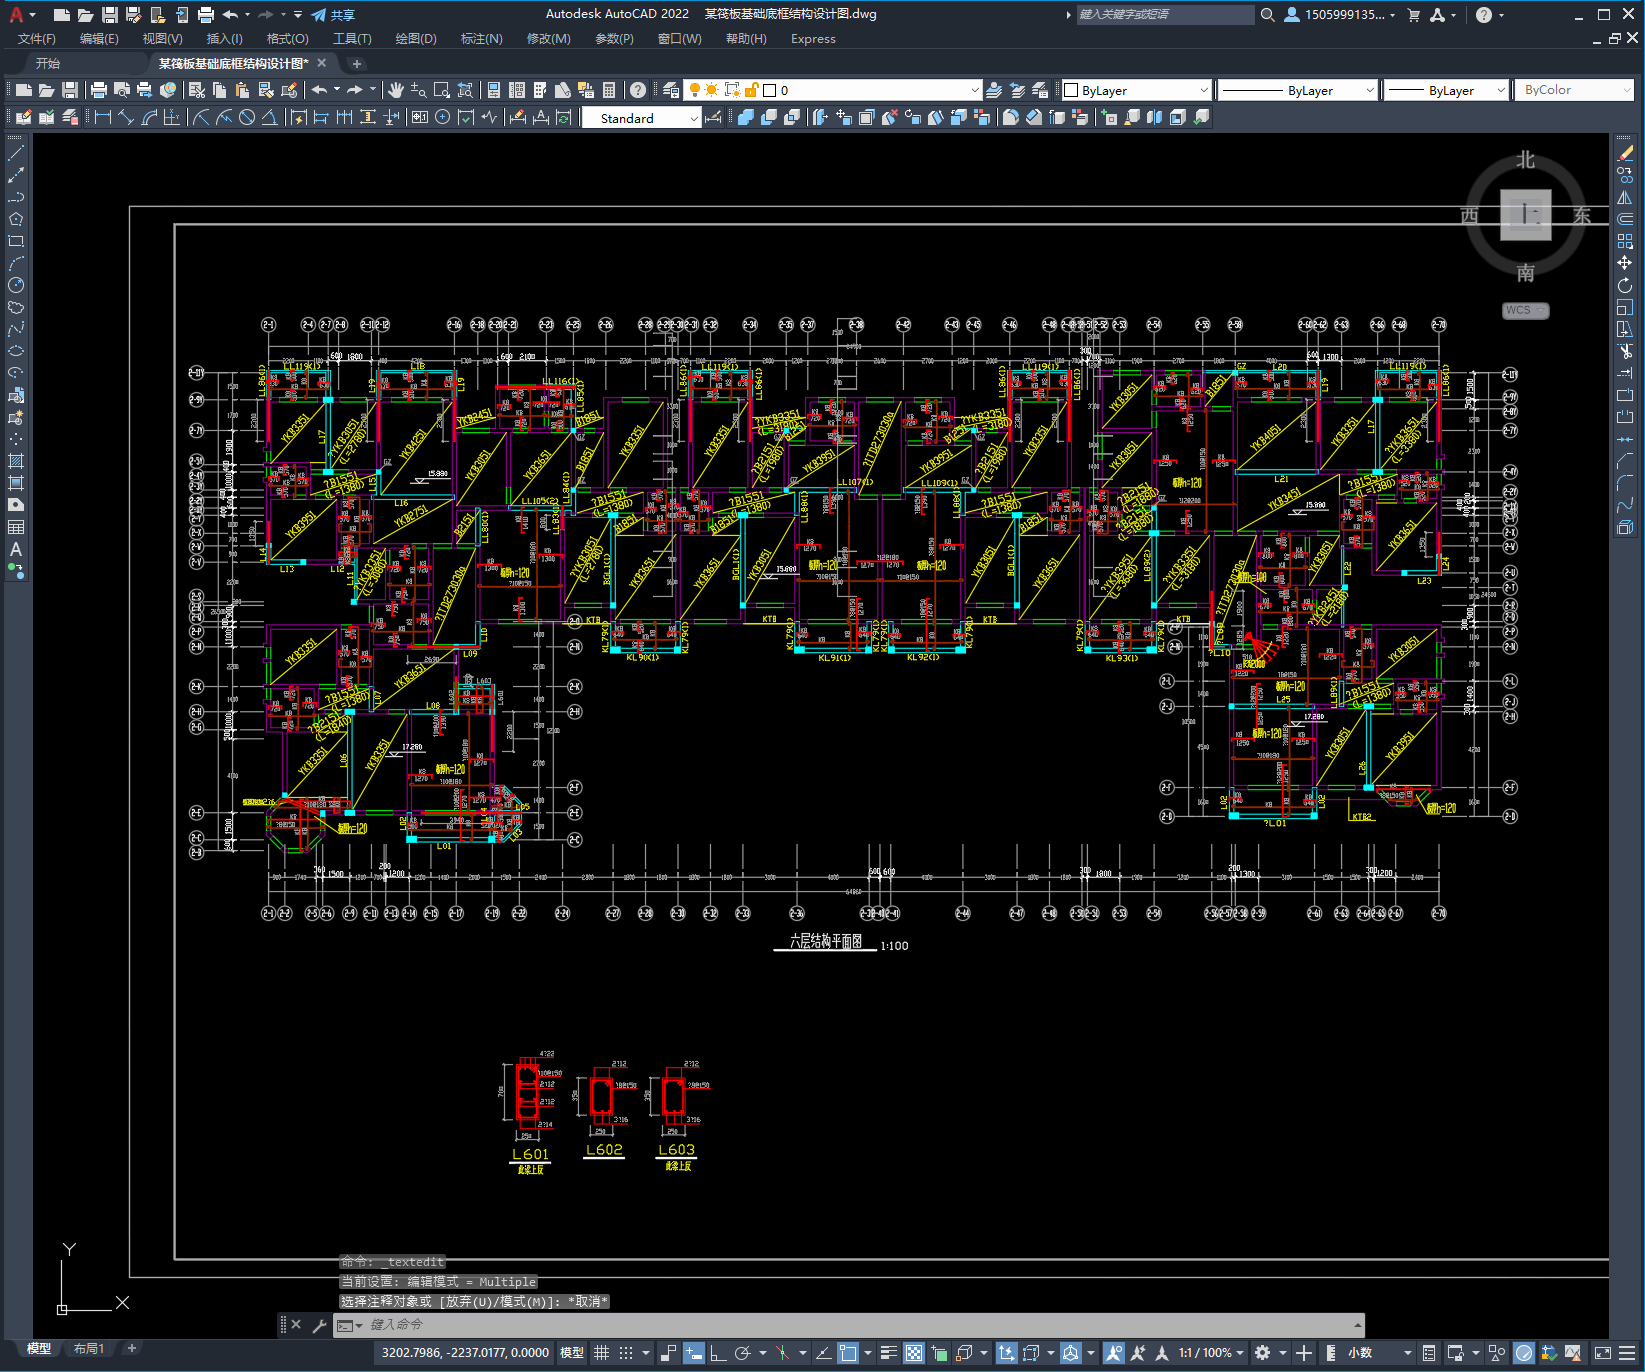1645x1372 pixels.
Task: Open the Express menu
Action: [x=813, y=39]
